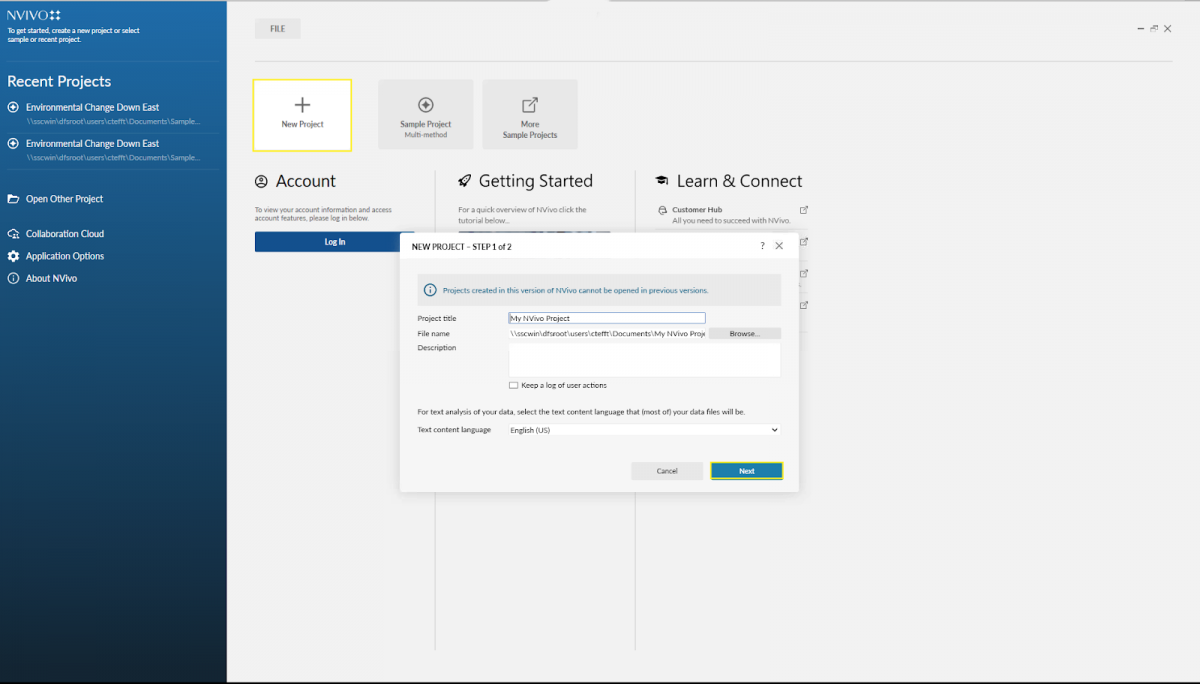Open Customer Hub external link icon
The width and height of the screenshot is (1200, 684).
point(803,207)
